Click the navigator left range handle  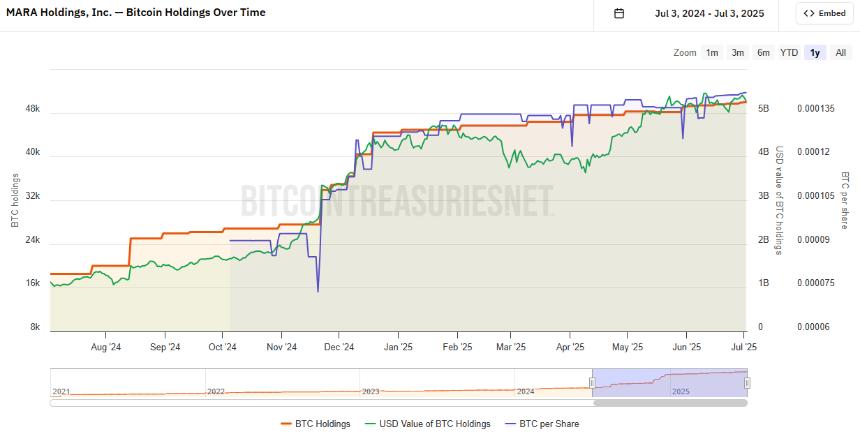593,383
